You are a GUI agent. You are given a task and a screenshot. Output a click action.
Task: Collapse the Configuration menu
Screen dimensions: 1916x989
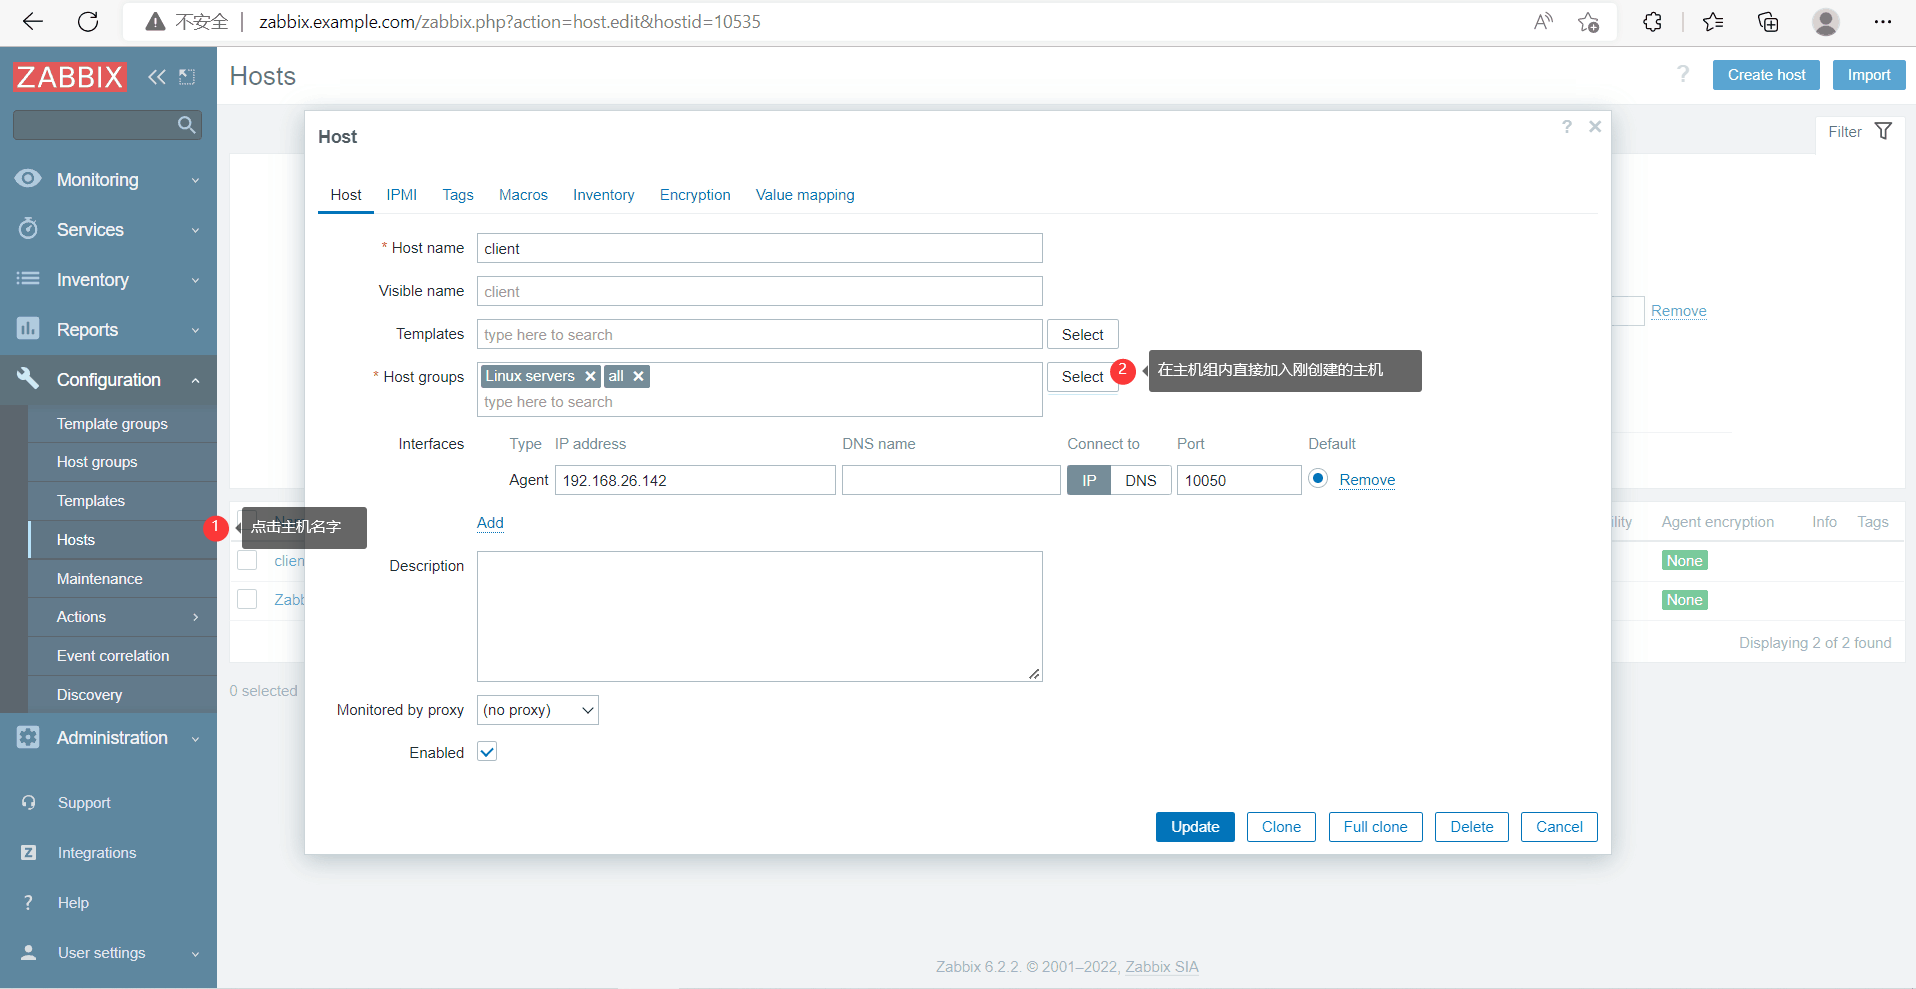(195, 380)
